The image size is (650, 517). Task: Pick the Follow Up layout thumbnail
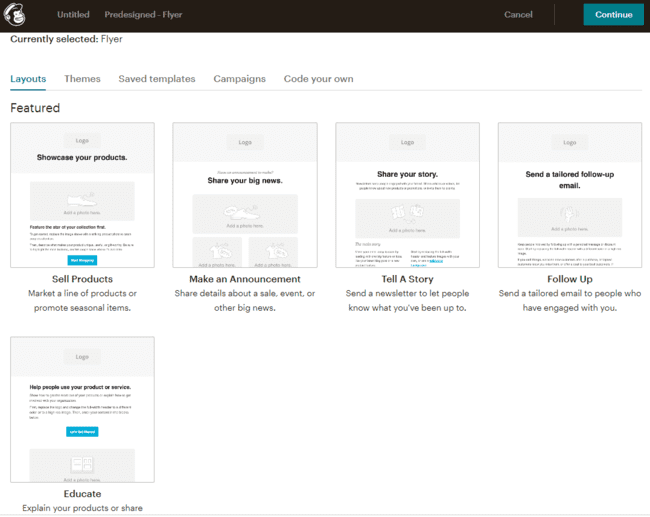click(x=570, y=195)
